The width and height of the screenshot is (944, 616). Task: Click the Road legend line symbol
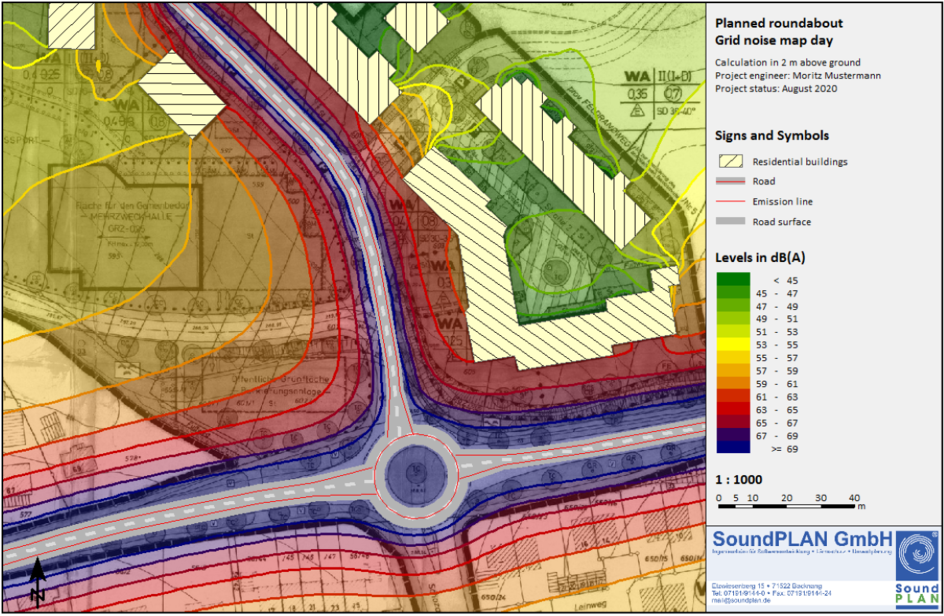(731, 182)
